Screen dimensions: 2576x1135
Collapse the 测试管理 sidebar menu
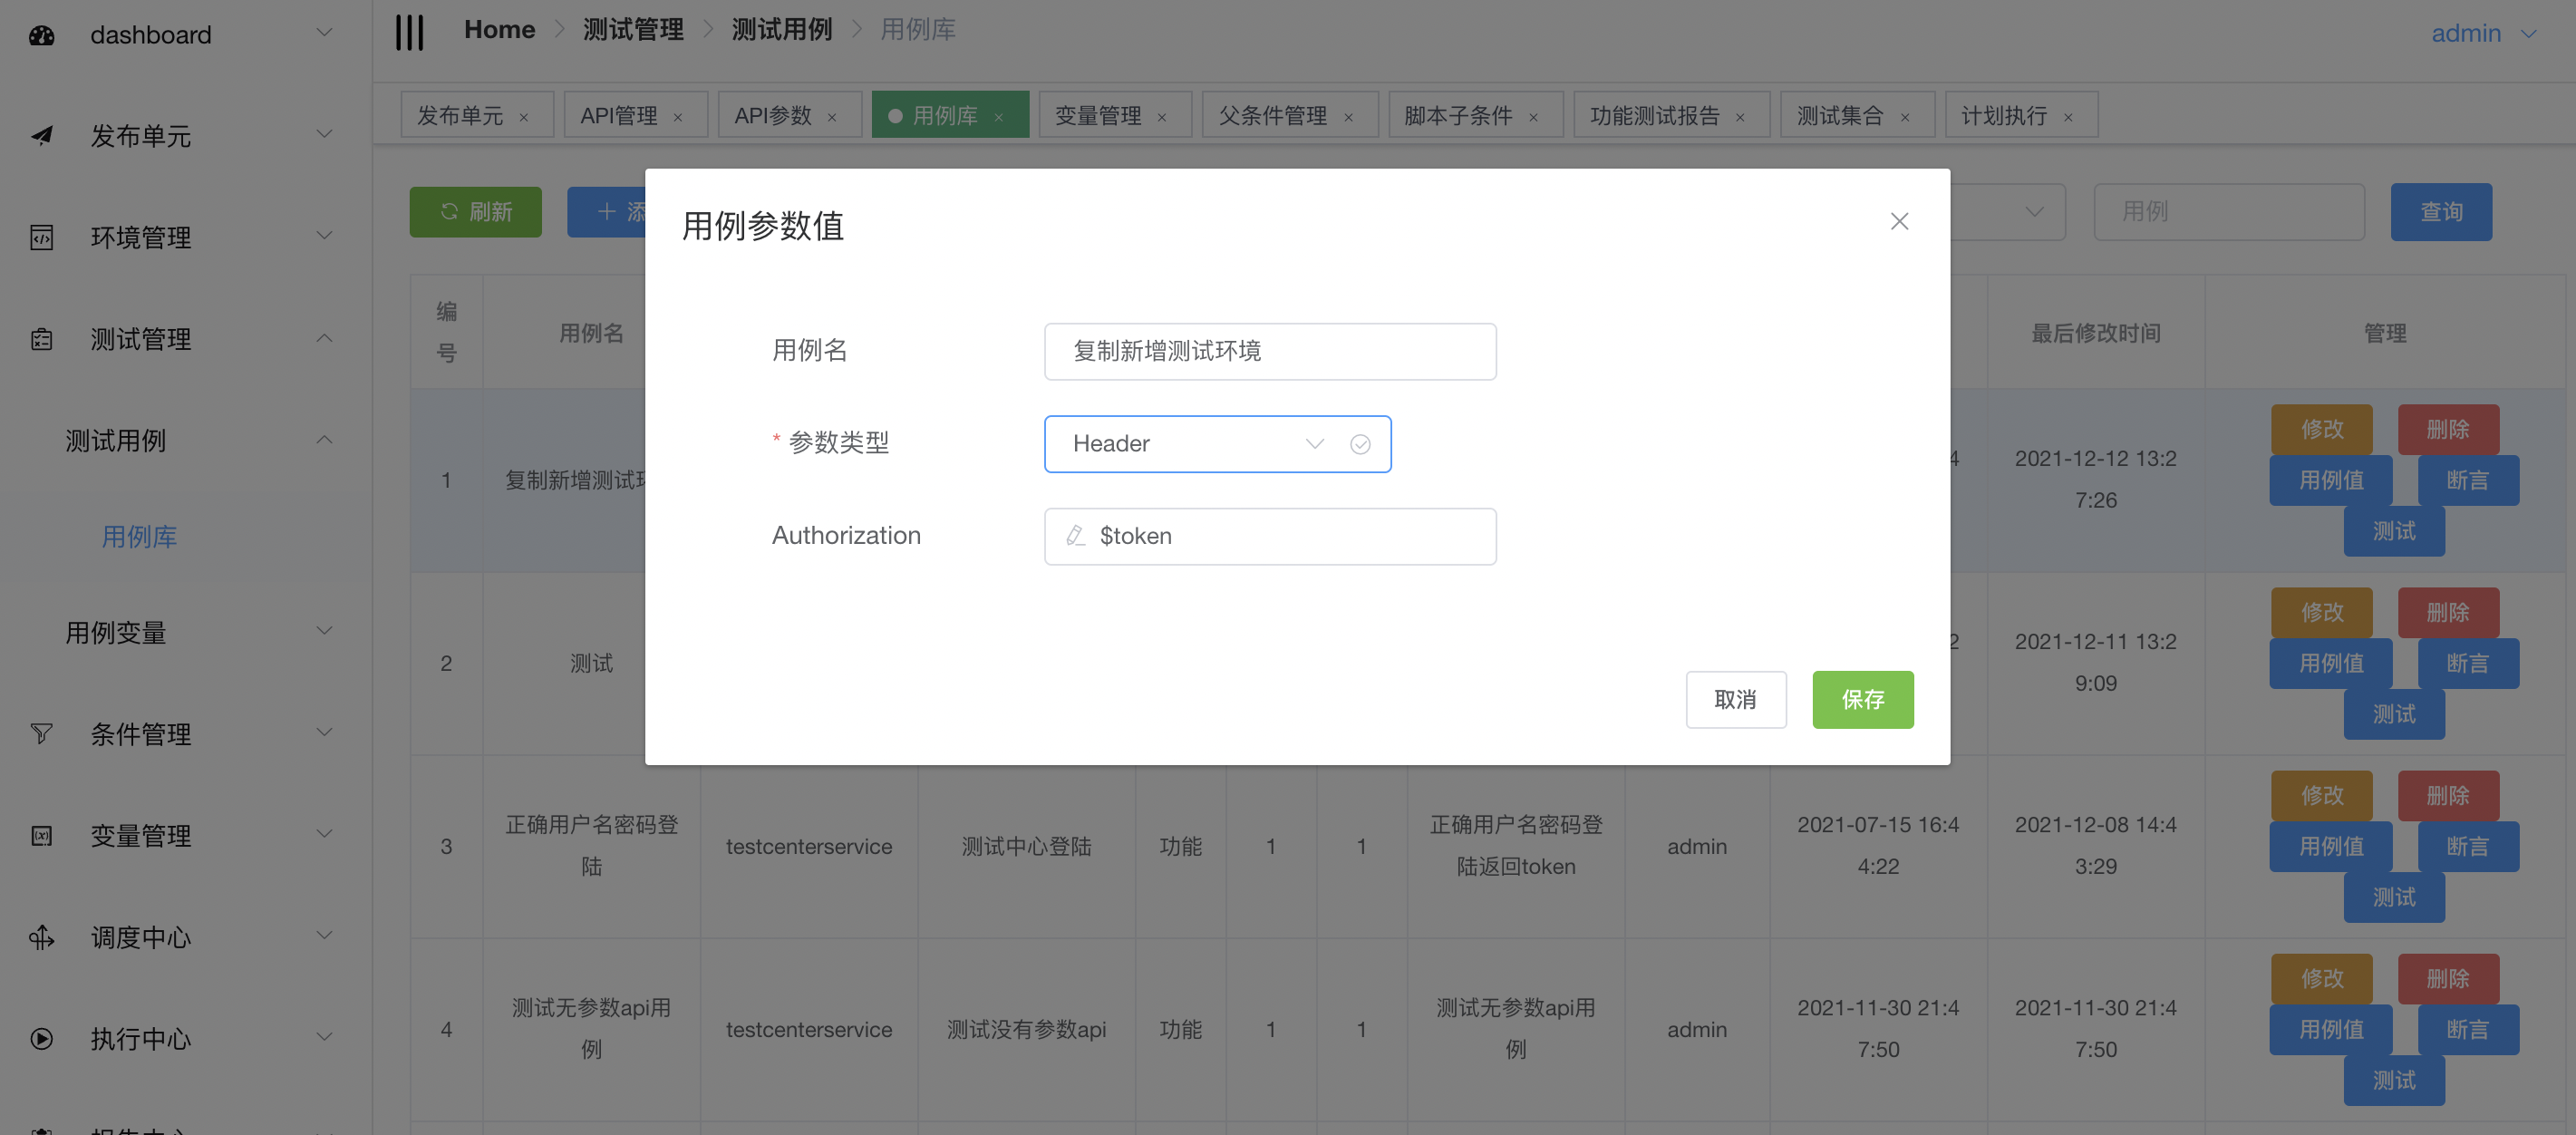(324, 338)
